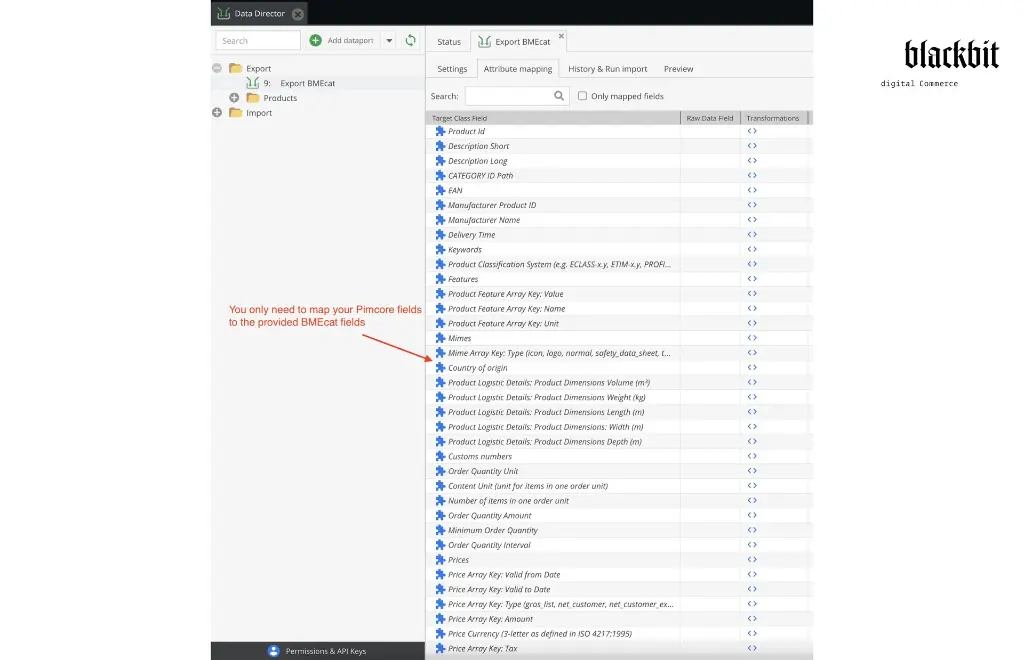
Task: Open transformation code icon for Country of origin
Action: click(x=752, y=368)
